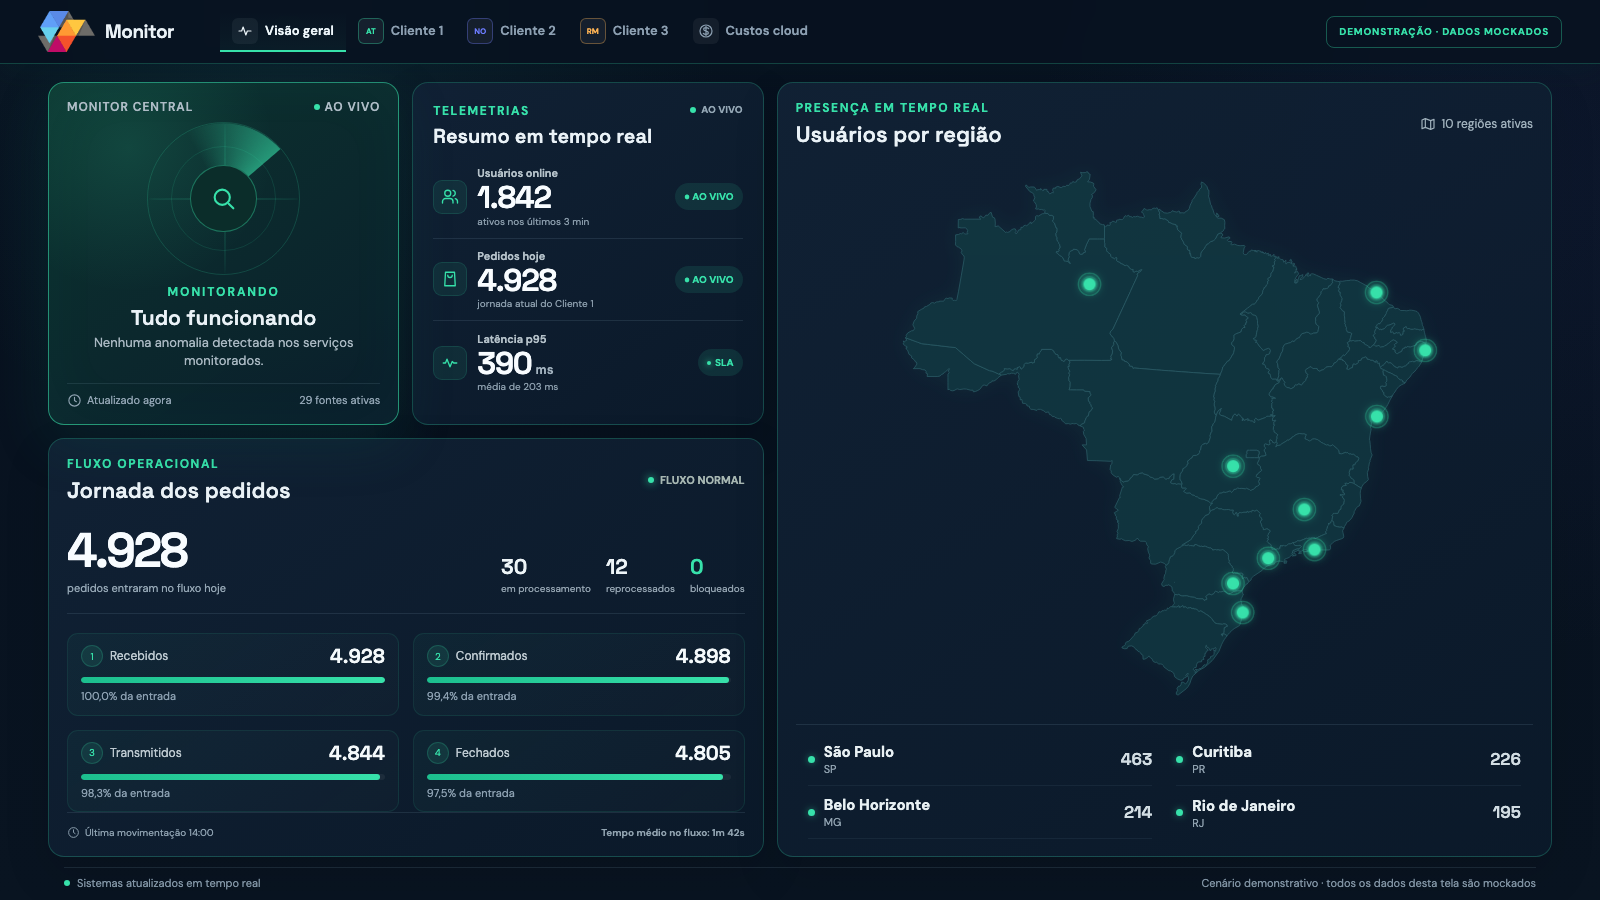Switch to the Cliente 2 tab
Viewport: 1600px width, 900px height.
(x=511, y=31)
